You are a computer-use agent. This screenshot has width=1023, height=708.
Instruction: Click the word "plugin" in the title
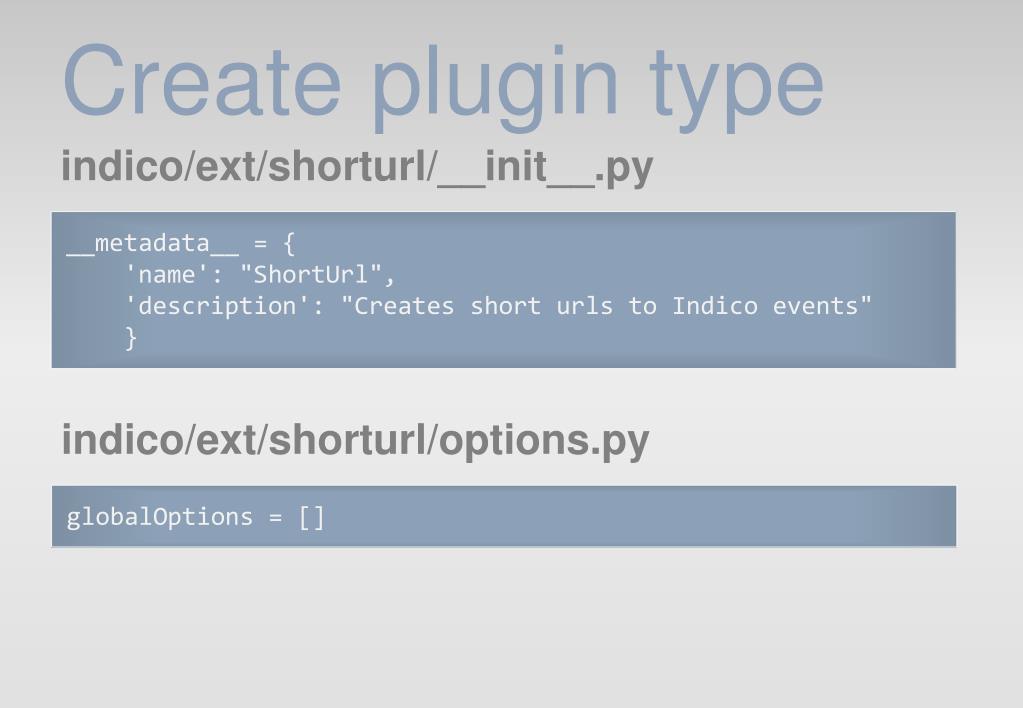point(495,88)
